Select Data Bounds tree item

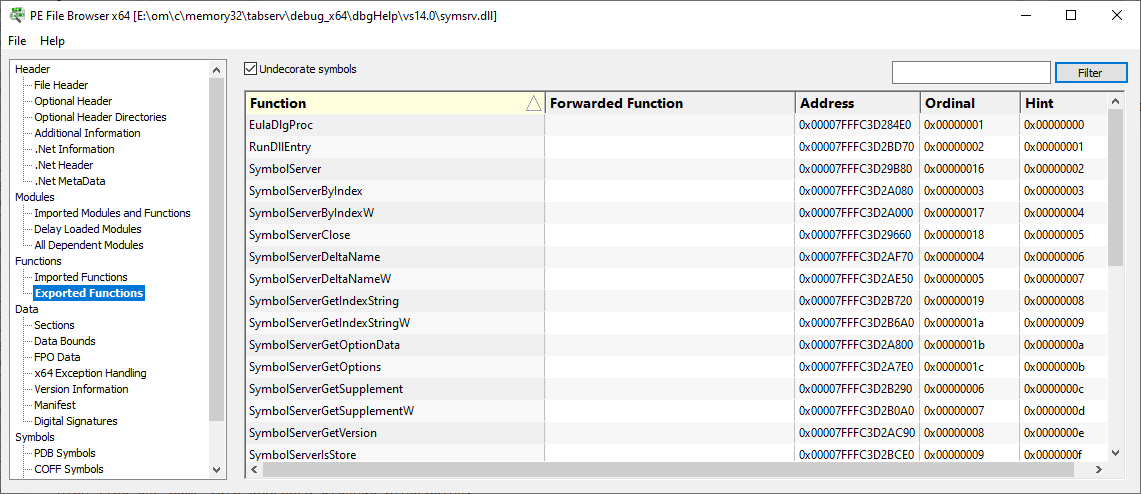pos(65,341)
